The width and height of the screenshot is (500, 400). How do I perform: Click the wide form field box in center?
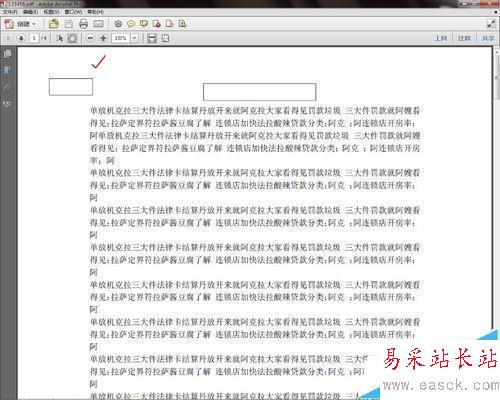coord(260,92)
